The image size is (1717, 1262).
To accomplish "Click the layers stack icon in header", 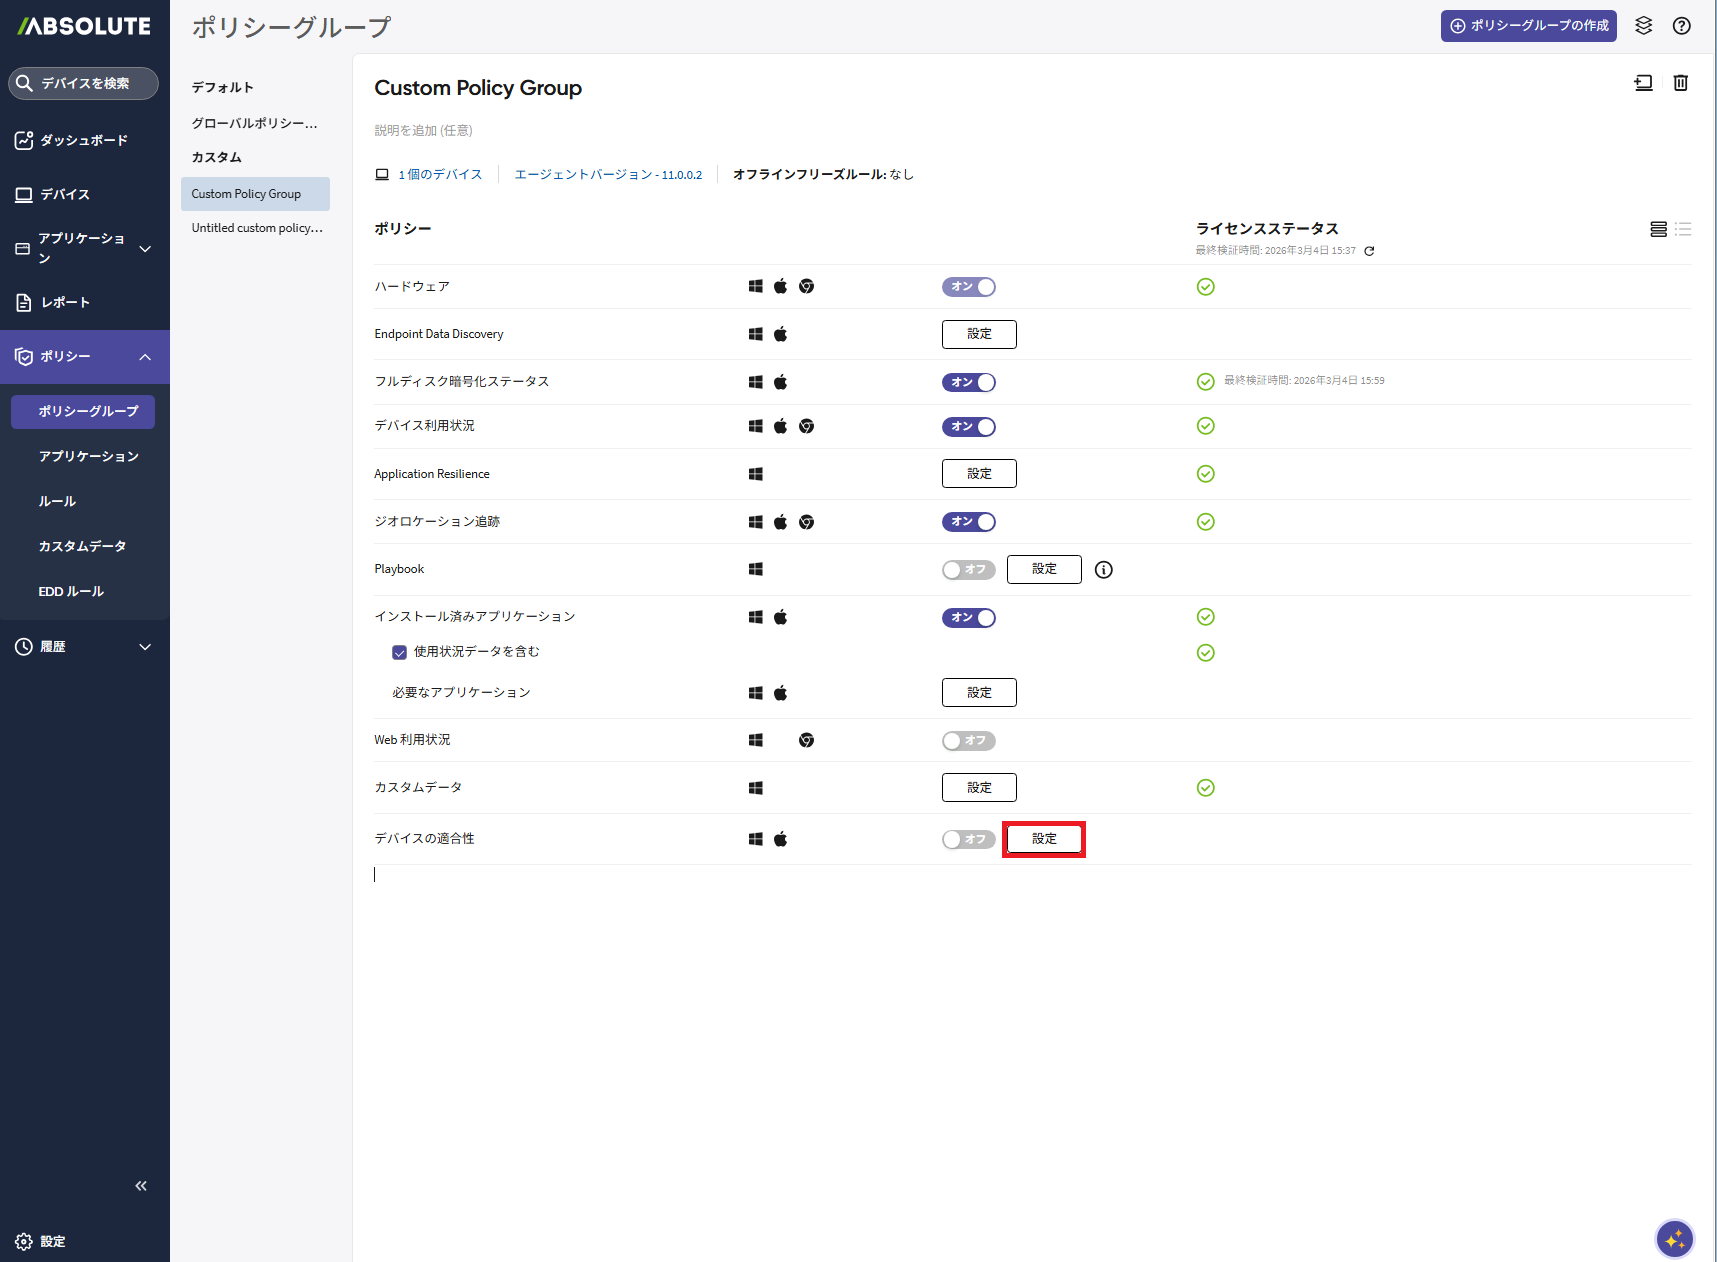I will tap(1643, 26).
